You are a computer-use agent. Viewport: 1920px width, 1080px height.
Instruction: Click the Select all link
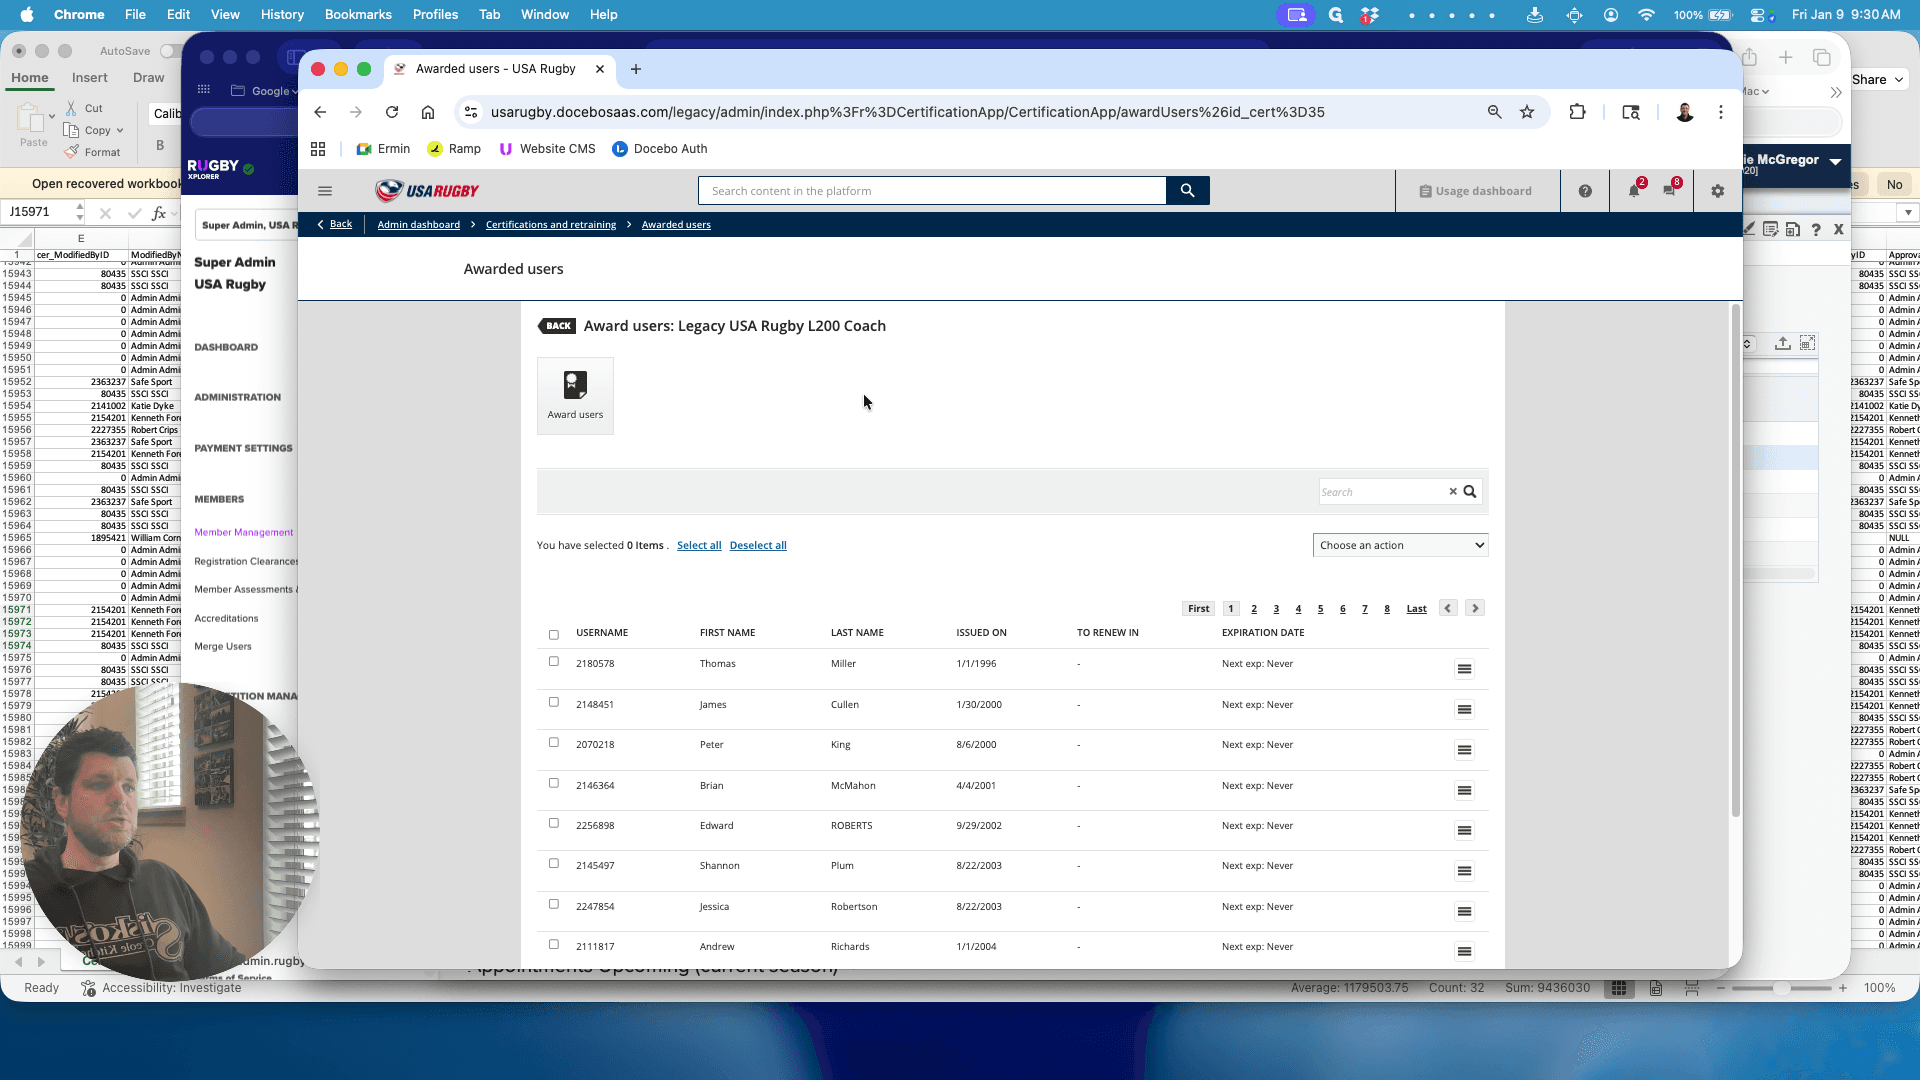coord(699,546)
